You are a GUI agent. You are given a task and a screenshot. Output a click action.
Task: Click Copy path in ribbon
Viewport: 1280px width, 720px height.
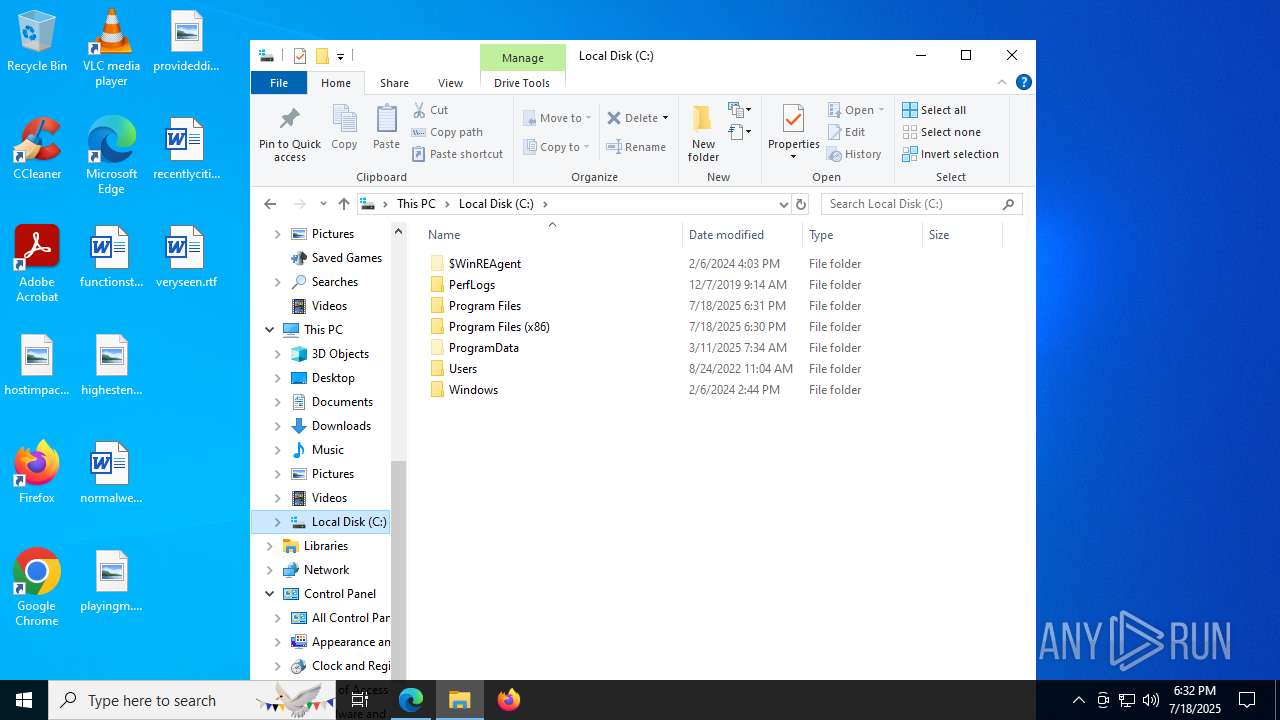click(447, 132)
